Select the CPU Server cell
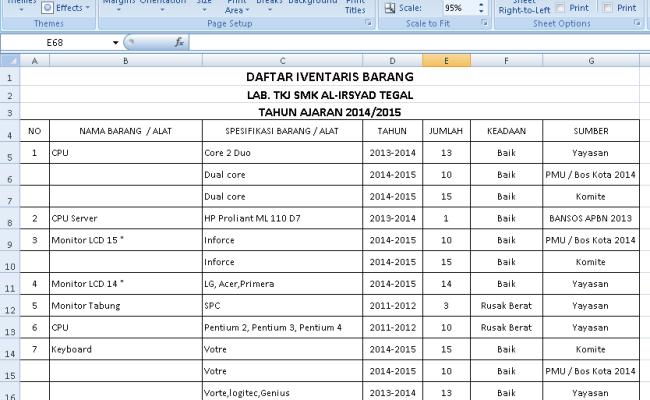 click(126, 218)
